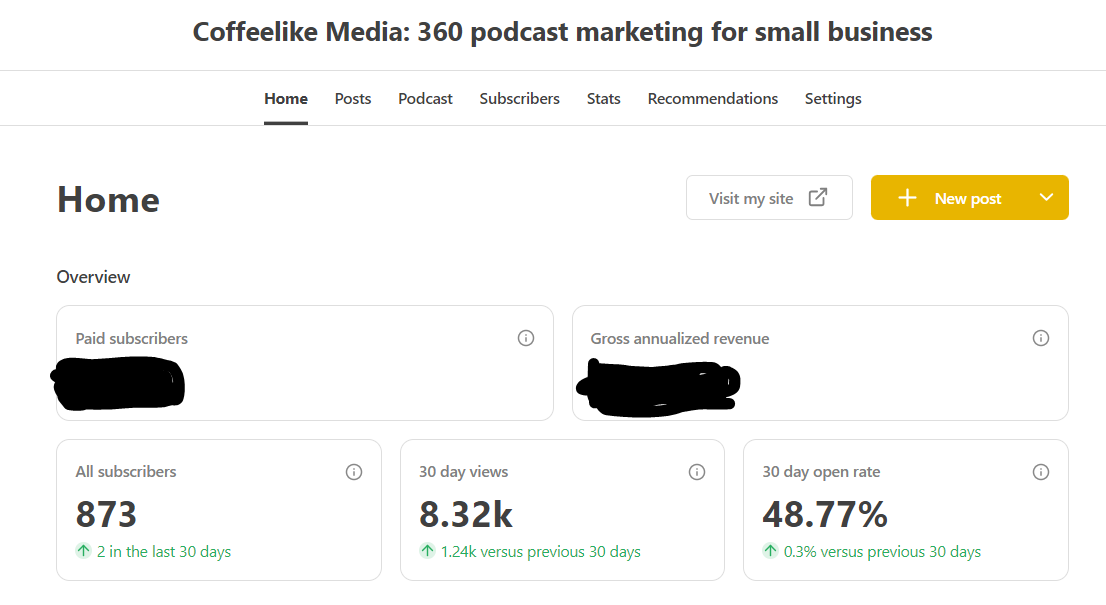This screenshot has height=605, width=1106.
Task: Show info for 30 day open rate
Action: [1040, 472]
